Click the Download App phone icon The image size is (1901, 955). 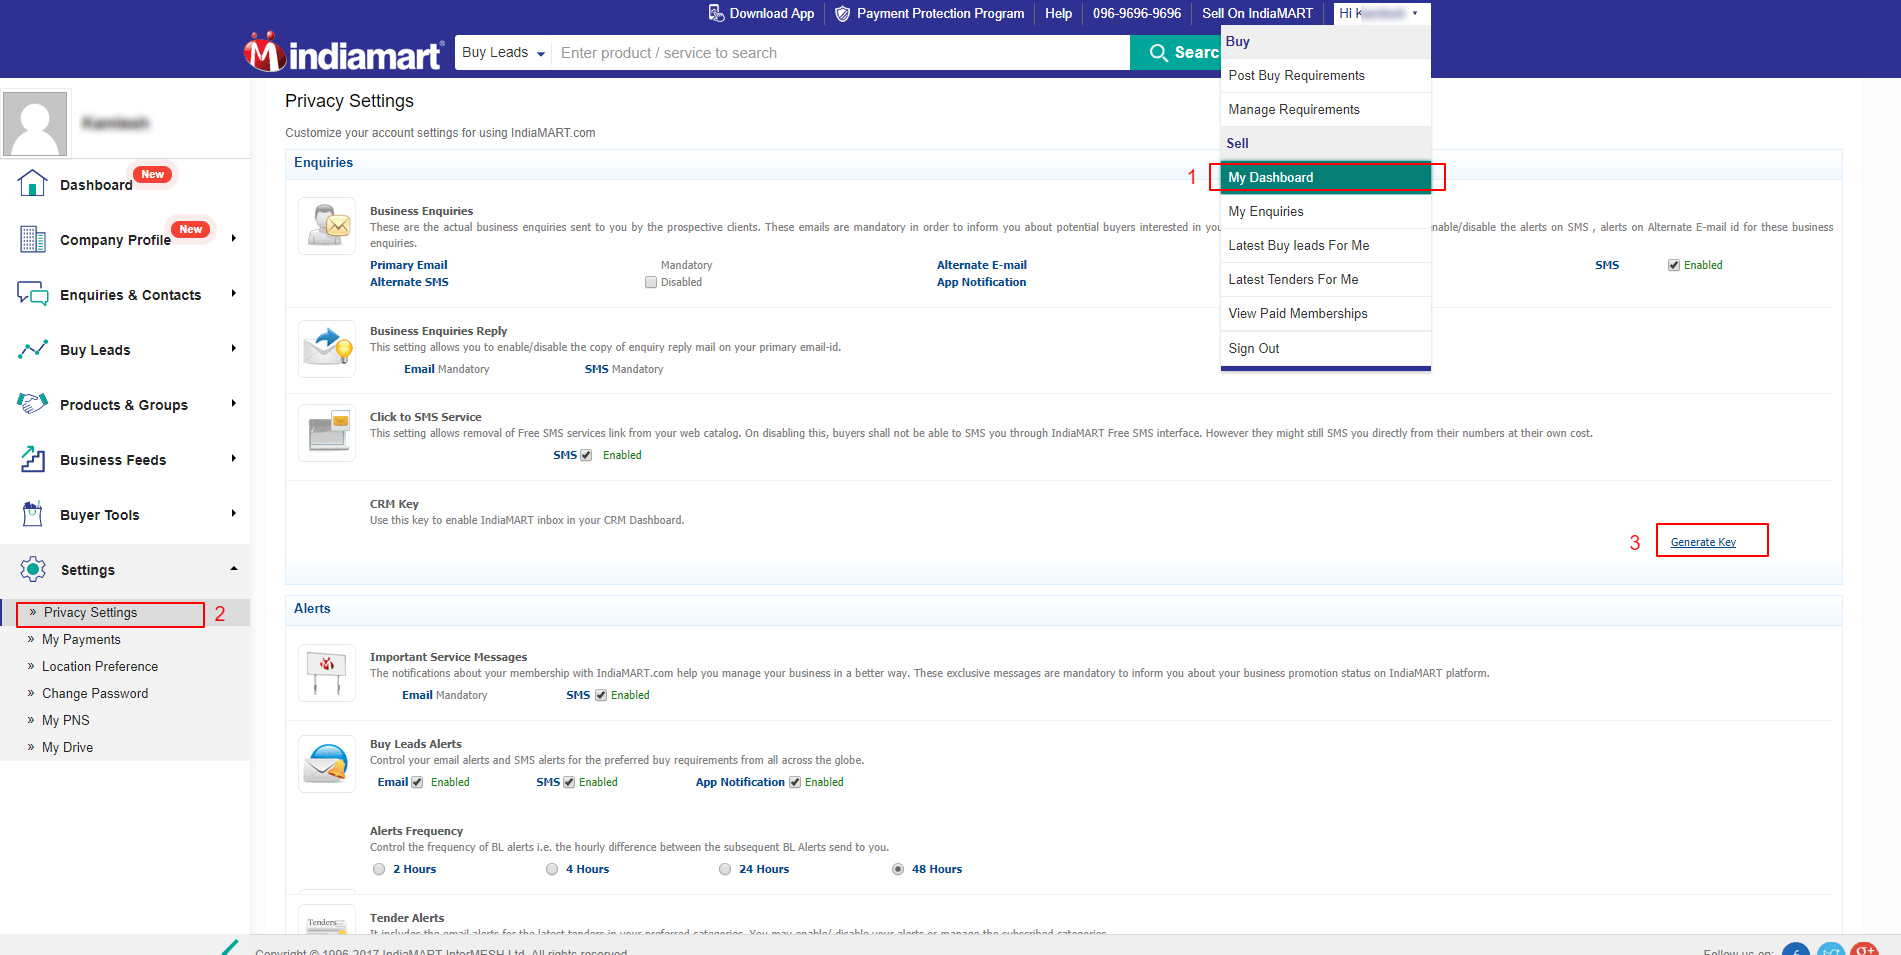click(716, 13)
